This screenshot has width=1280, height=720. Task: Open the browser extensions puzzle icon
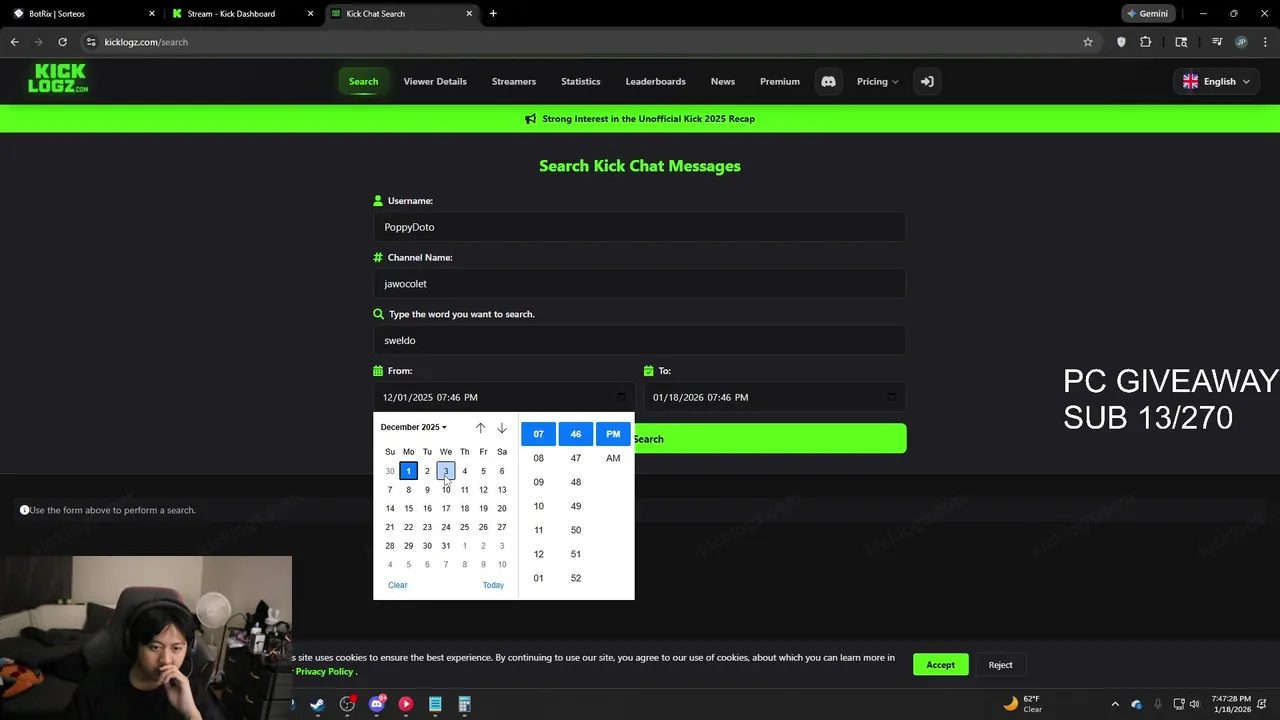1146,42
